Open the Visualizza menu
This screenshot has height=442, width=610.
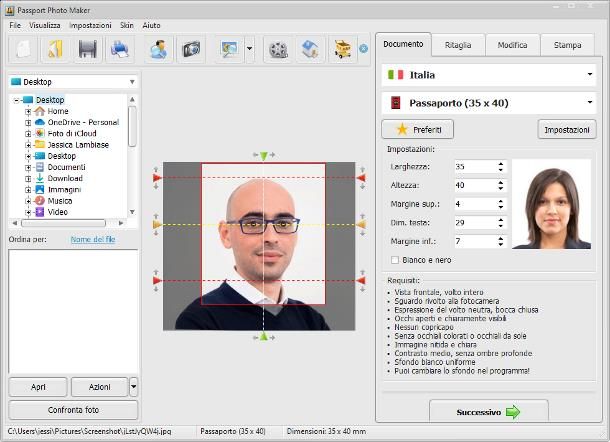pos(45,25)
